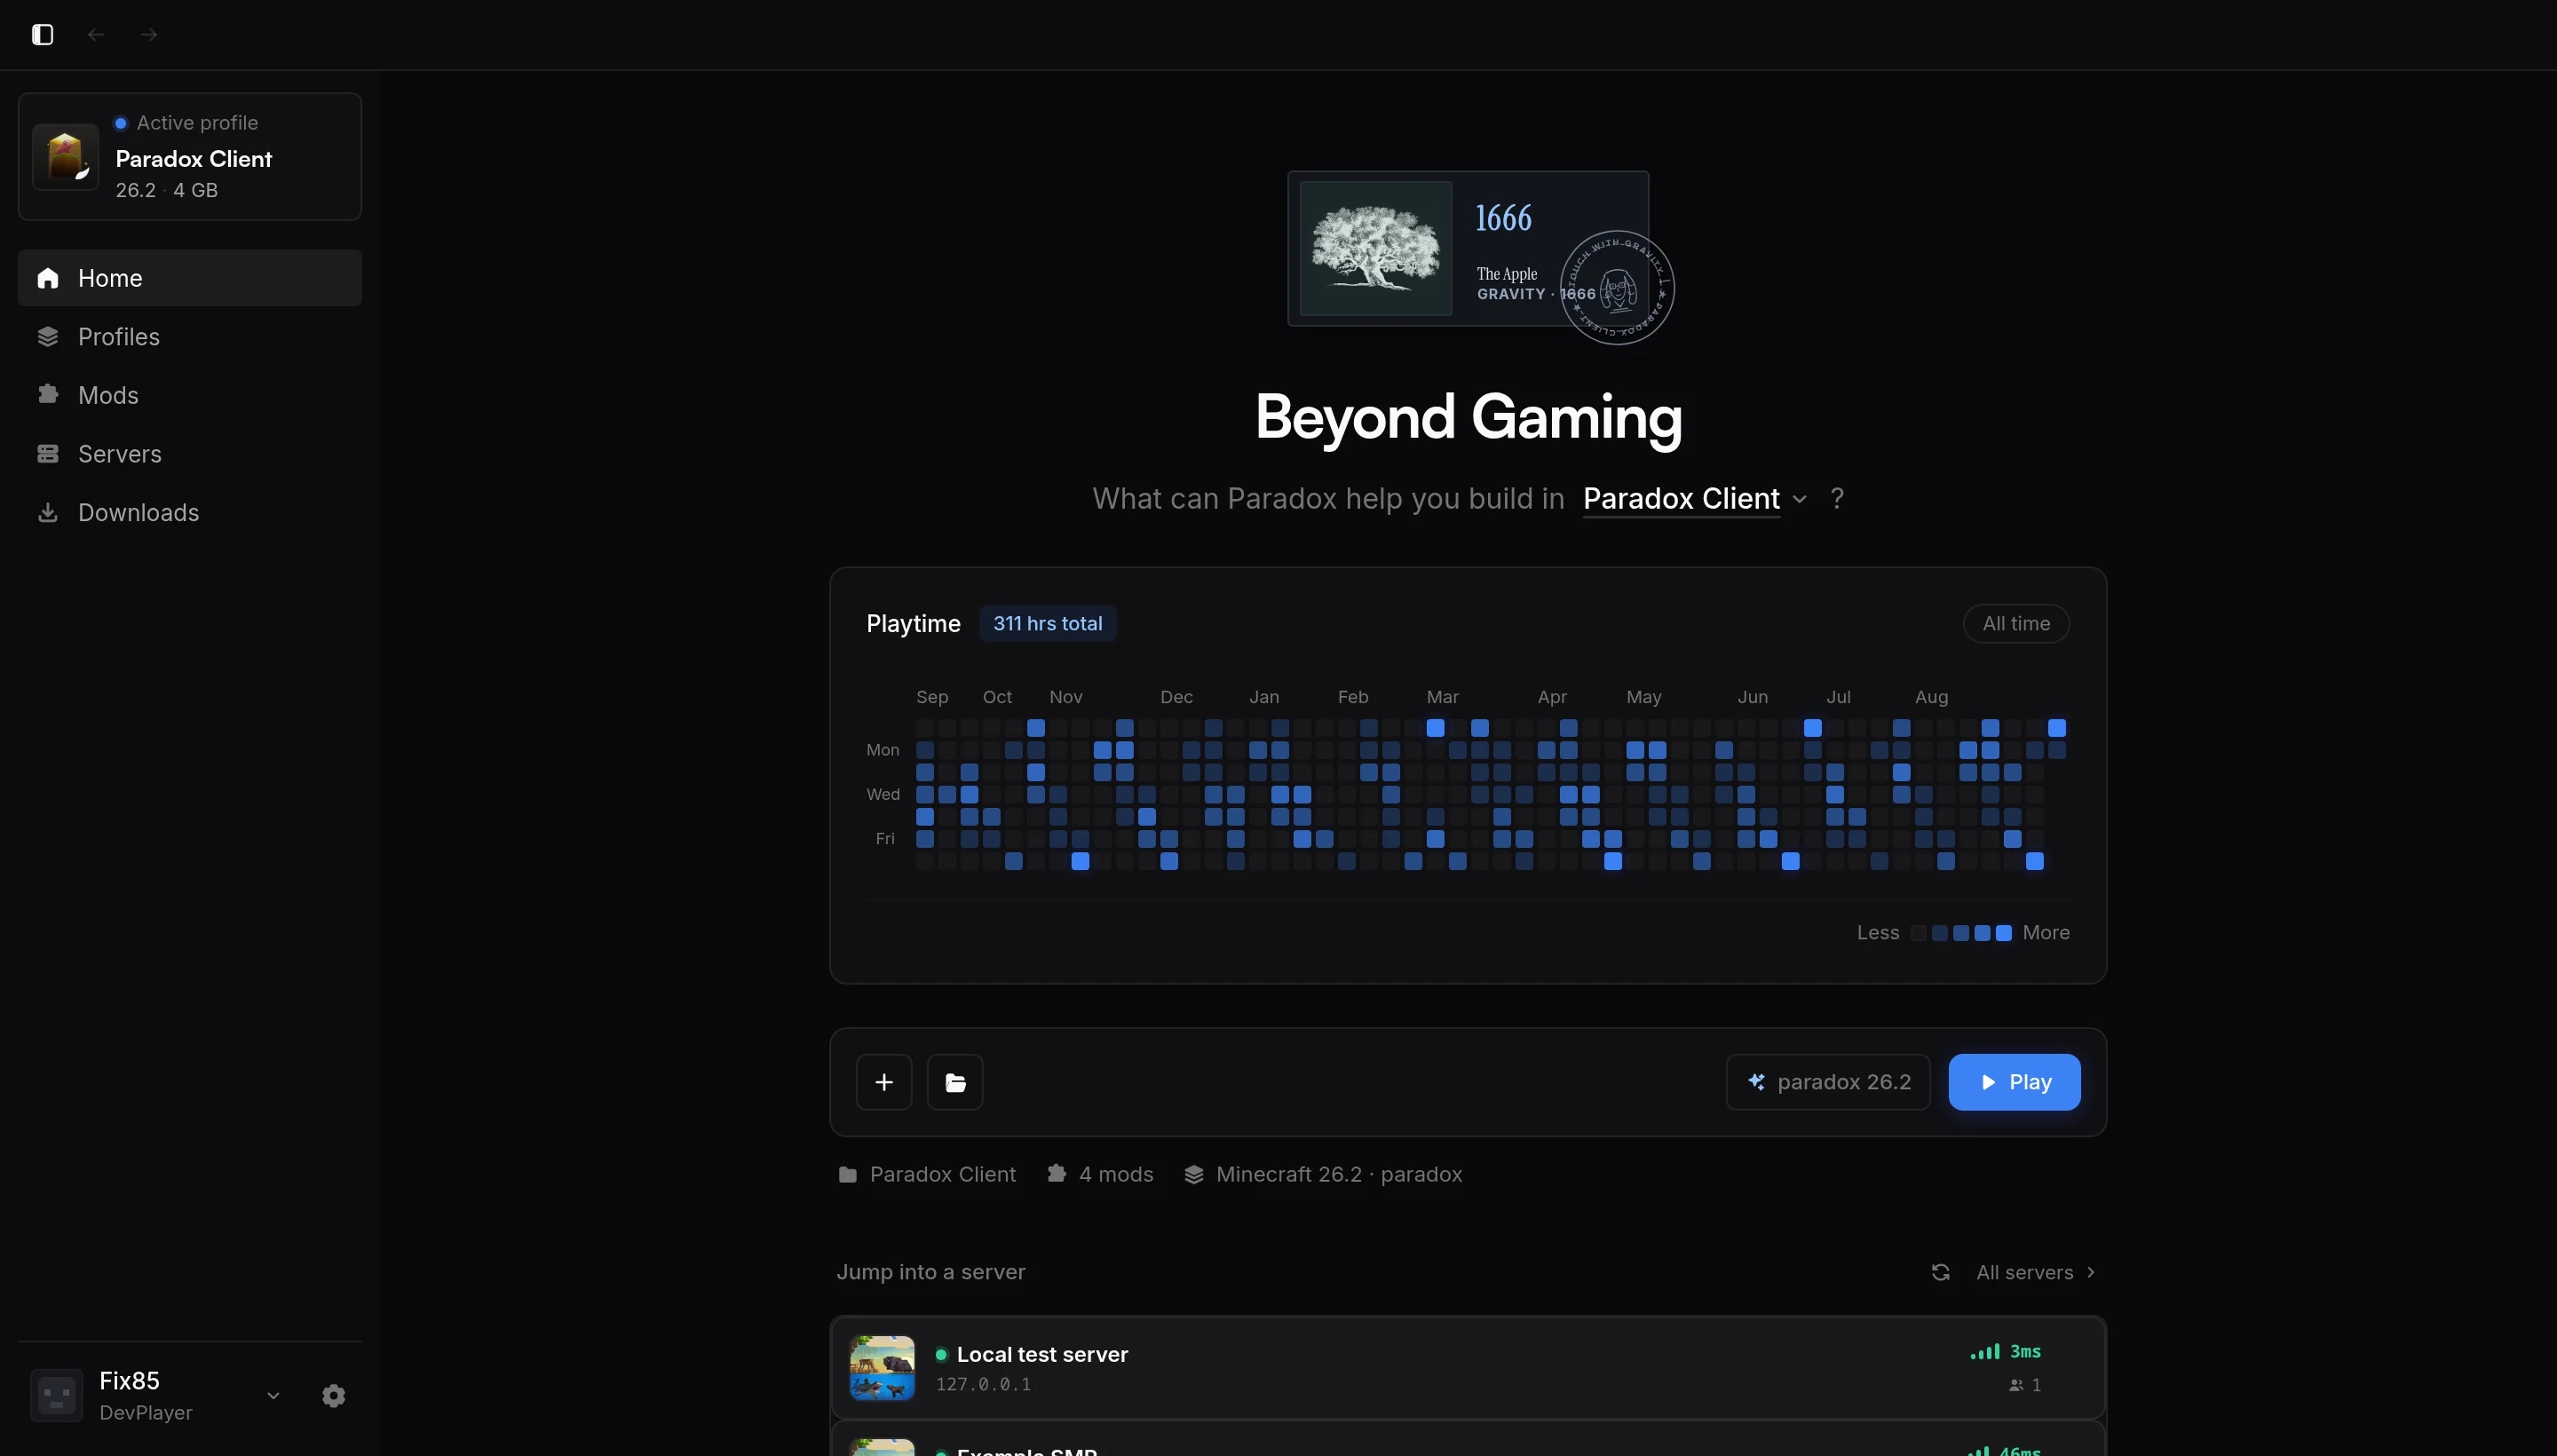This screenshot has width=2557, height=1456.
Task: Click the lightest Less legend swatch
Action: (x=1918, y=933)
